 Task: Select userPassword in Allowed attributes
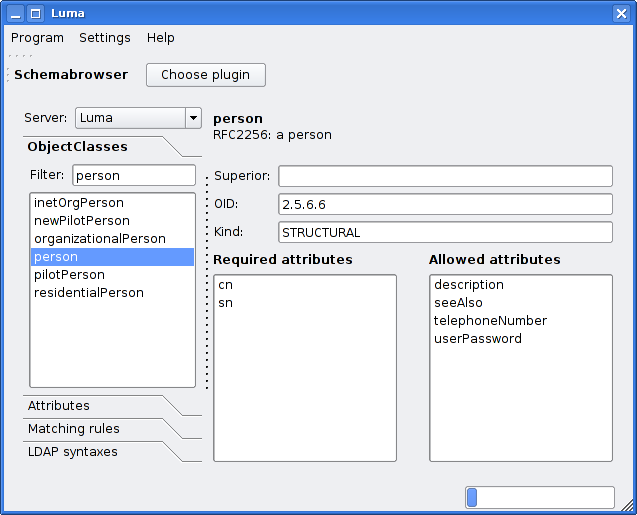pos(521,338)
